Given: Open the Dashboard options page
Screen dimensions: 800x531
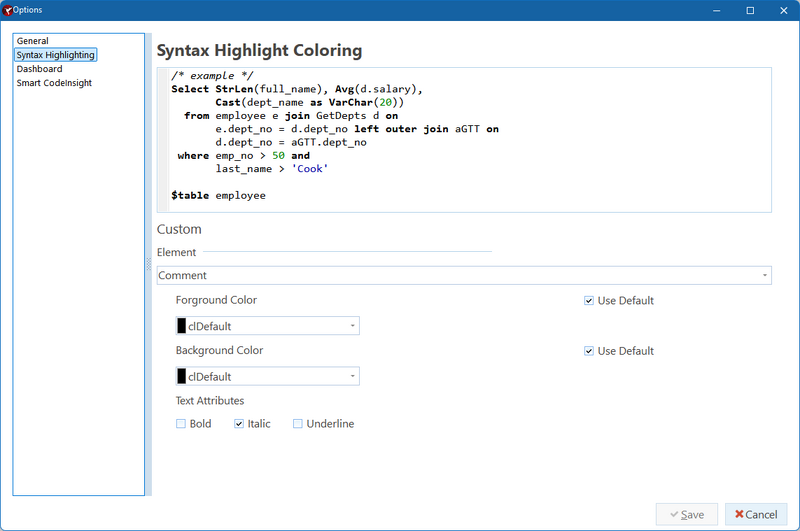Looking at the screenshot, I should (x=39, y=69).
